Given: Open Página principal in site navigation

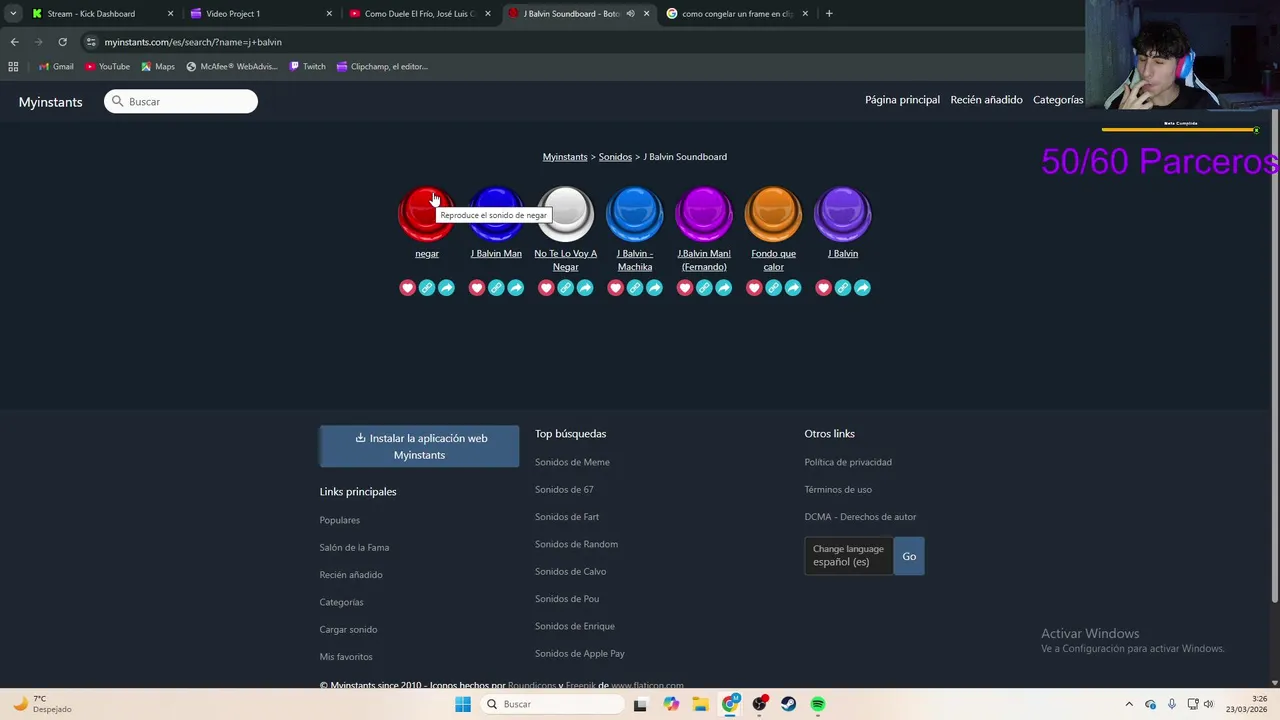Looking at the screenshot, I should point(902,100).
